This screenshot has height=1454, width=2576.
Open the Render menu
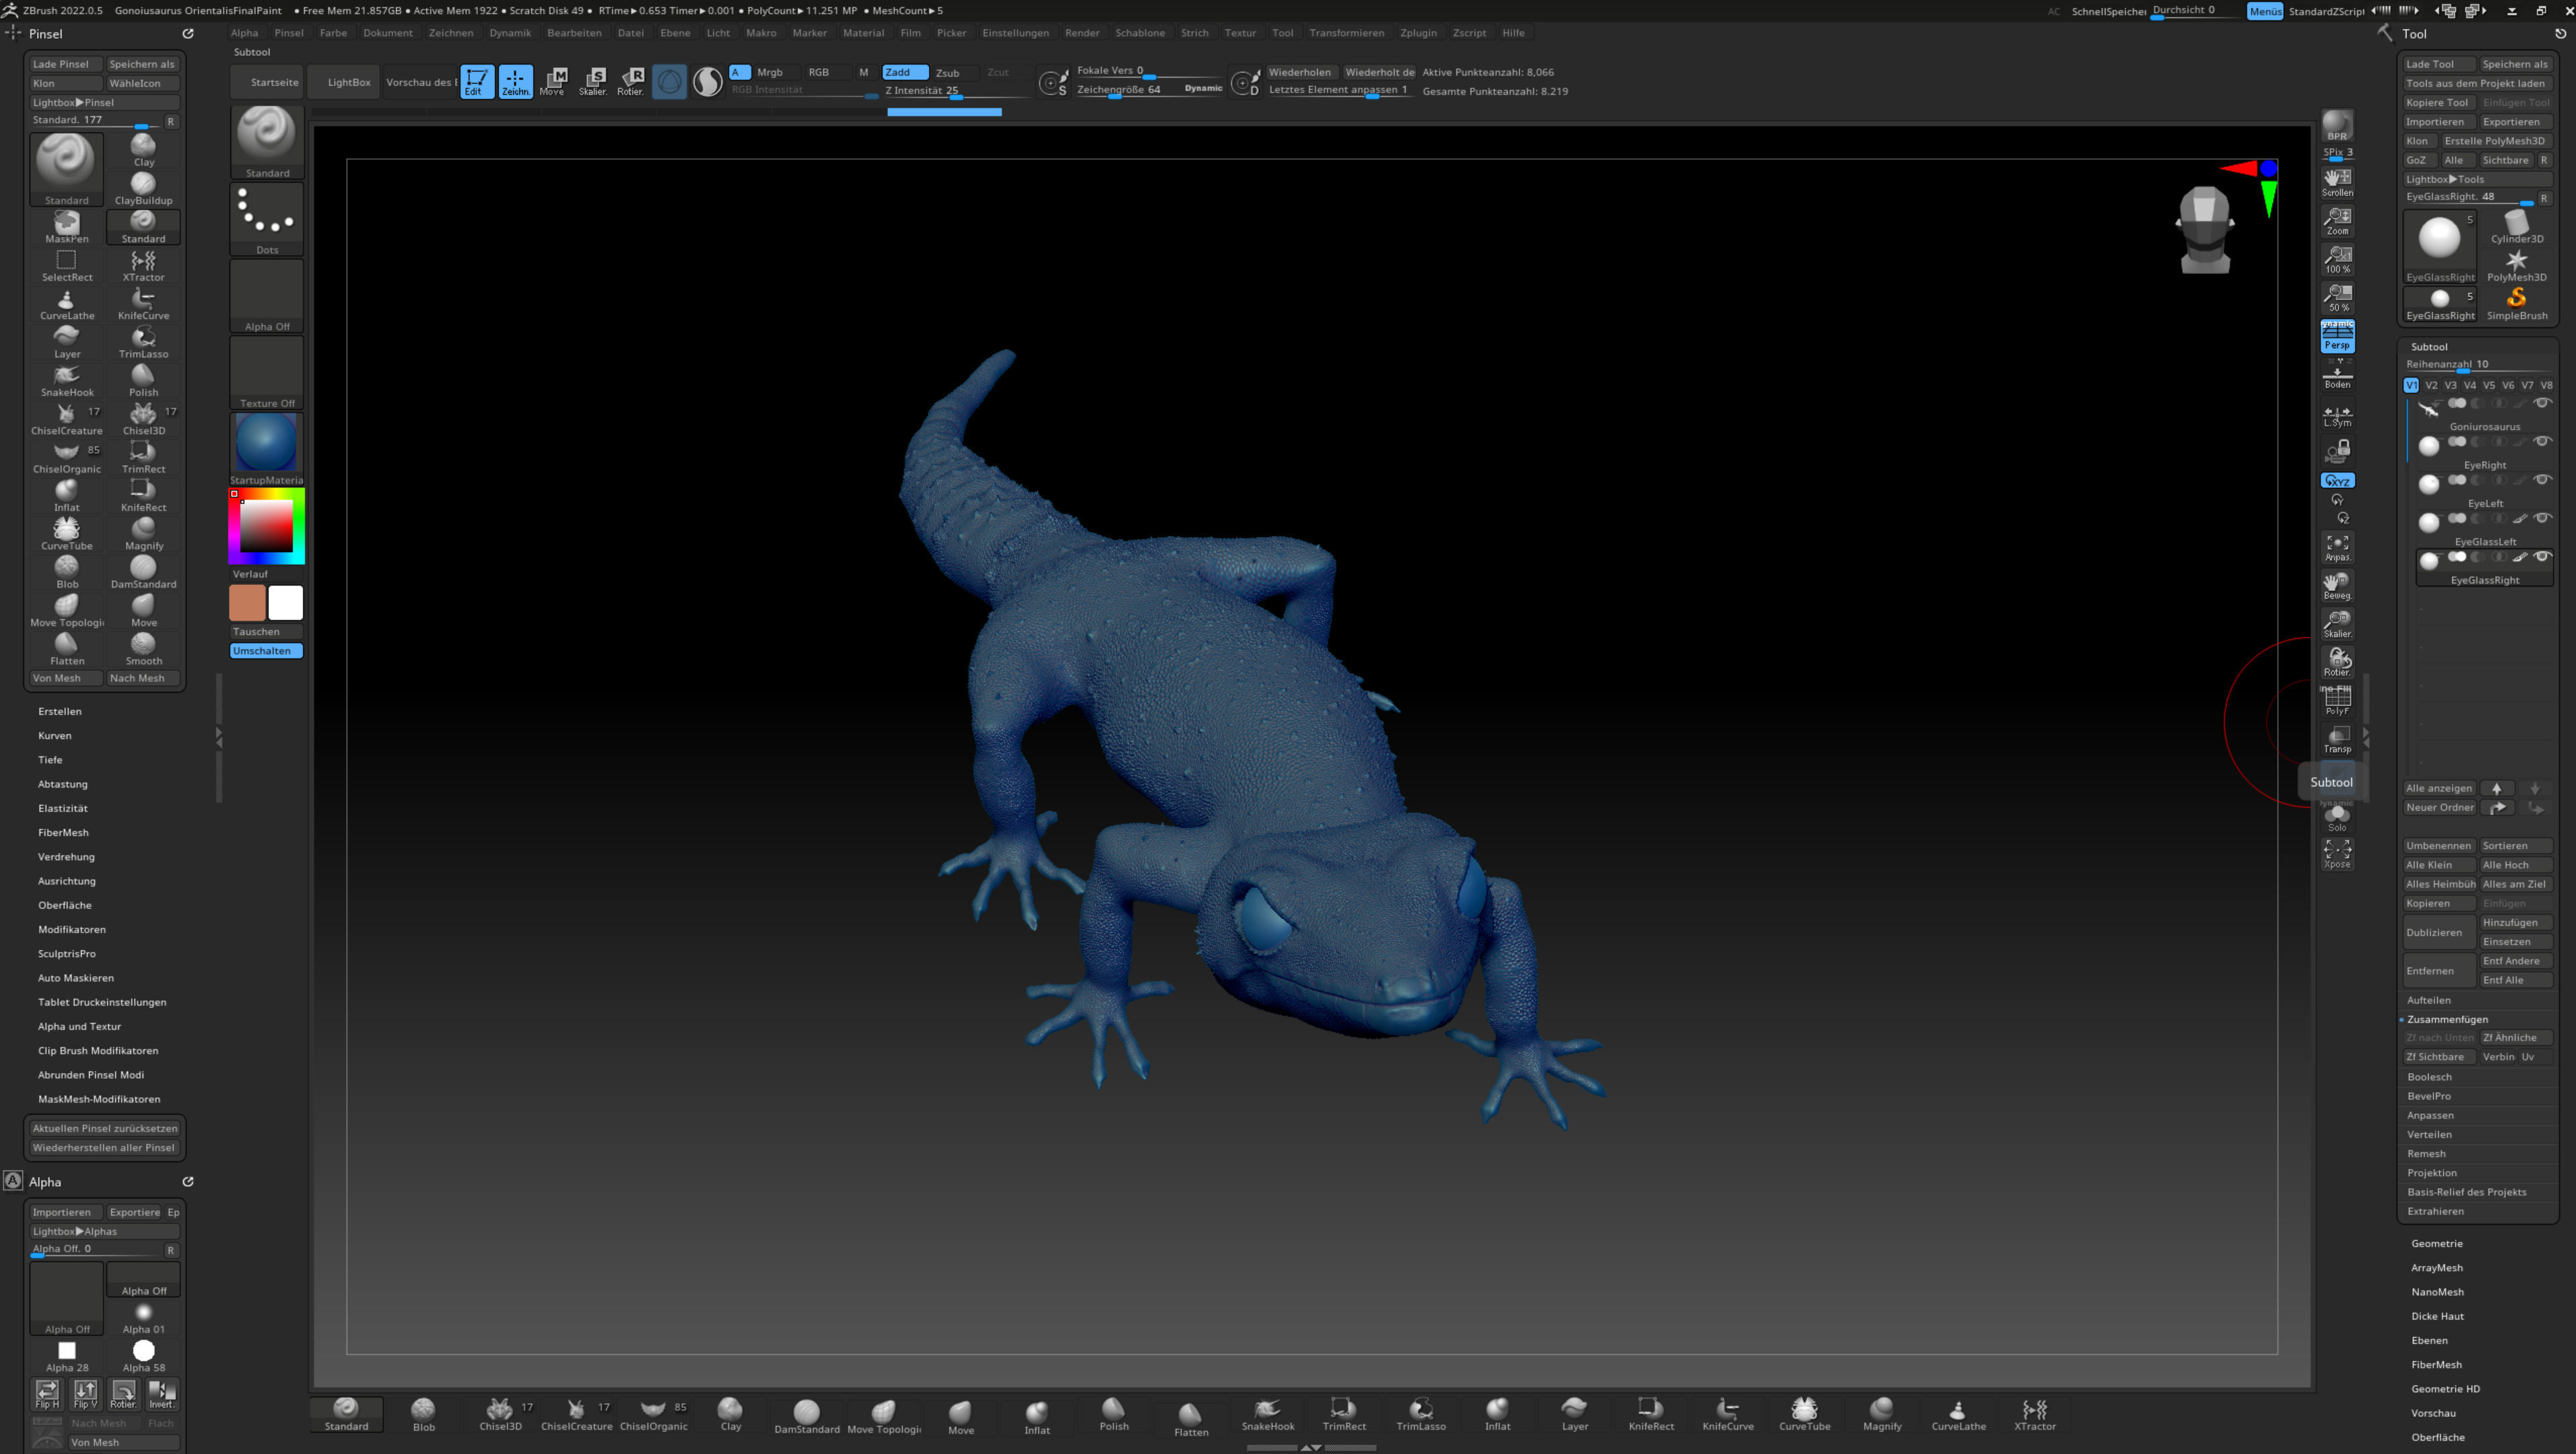[x=1081, y=33]
